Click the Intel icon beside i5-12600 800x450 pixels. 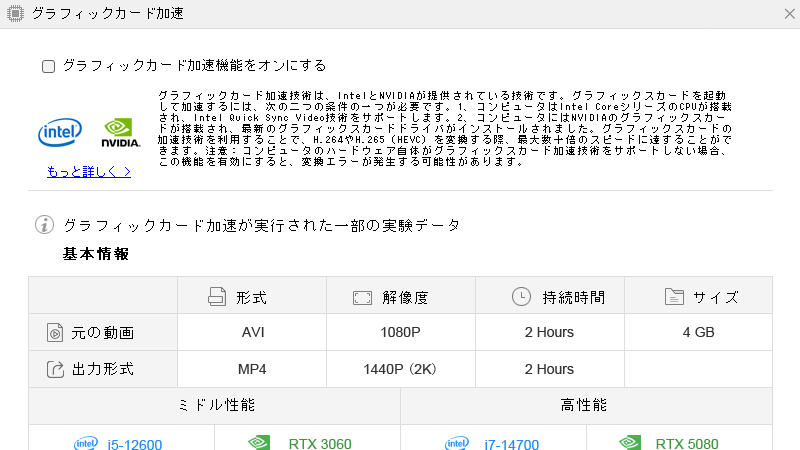point(86,443)
